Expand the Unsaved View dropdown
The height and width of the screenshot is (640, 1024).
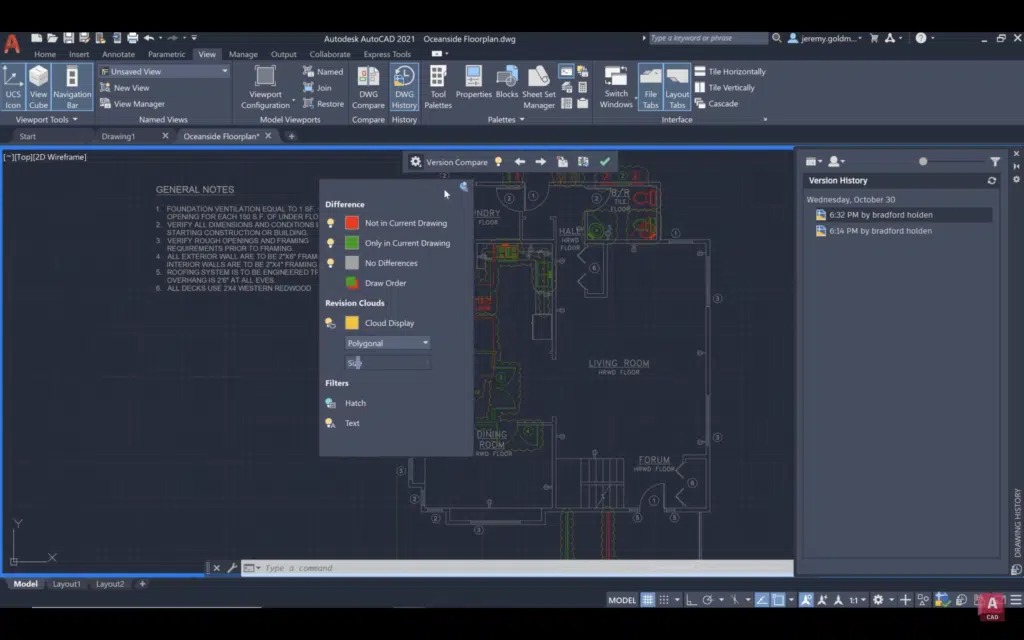click(225, 72)
